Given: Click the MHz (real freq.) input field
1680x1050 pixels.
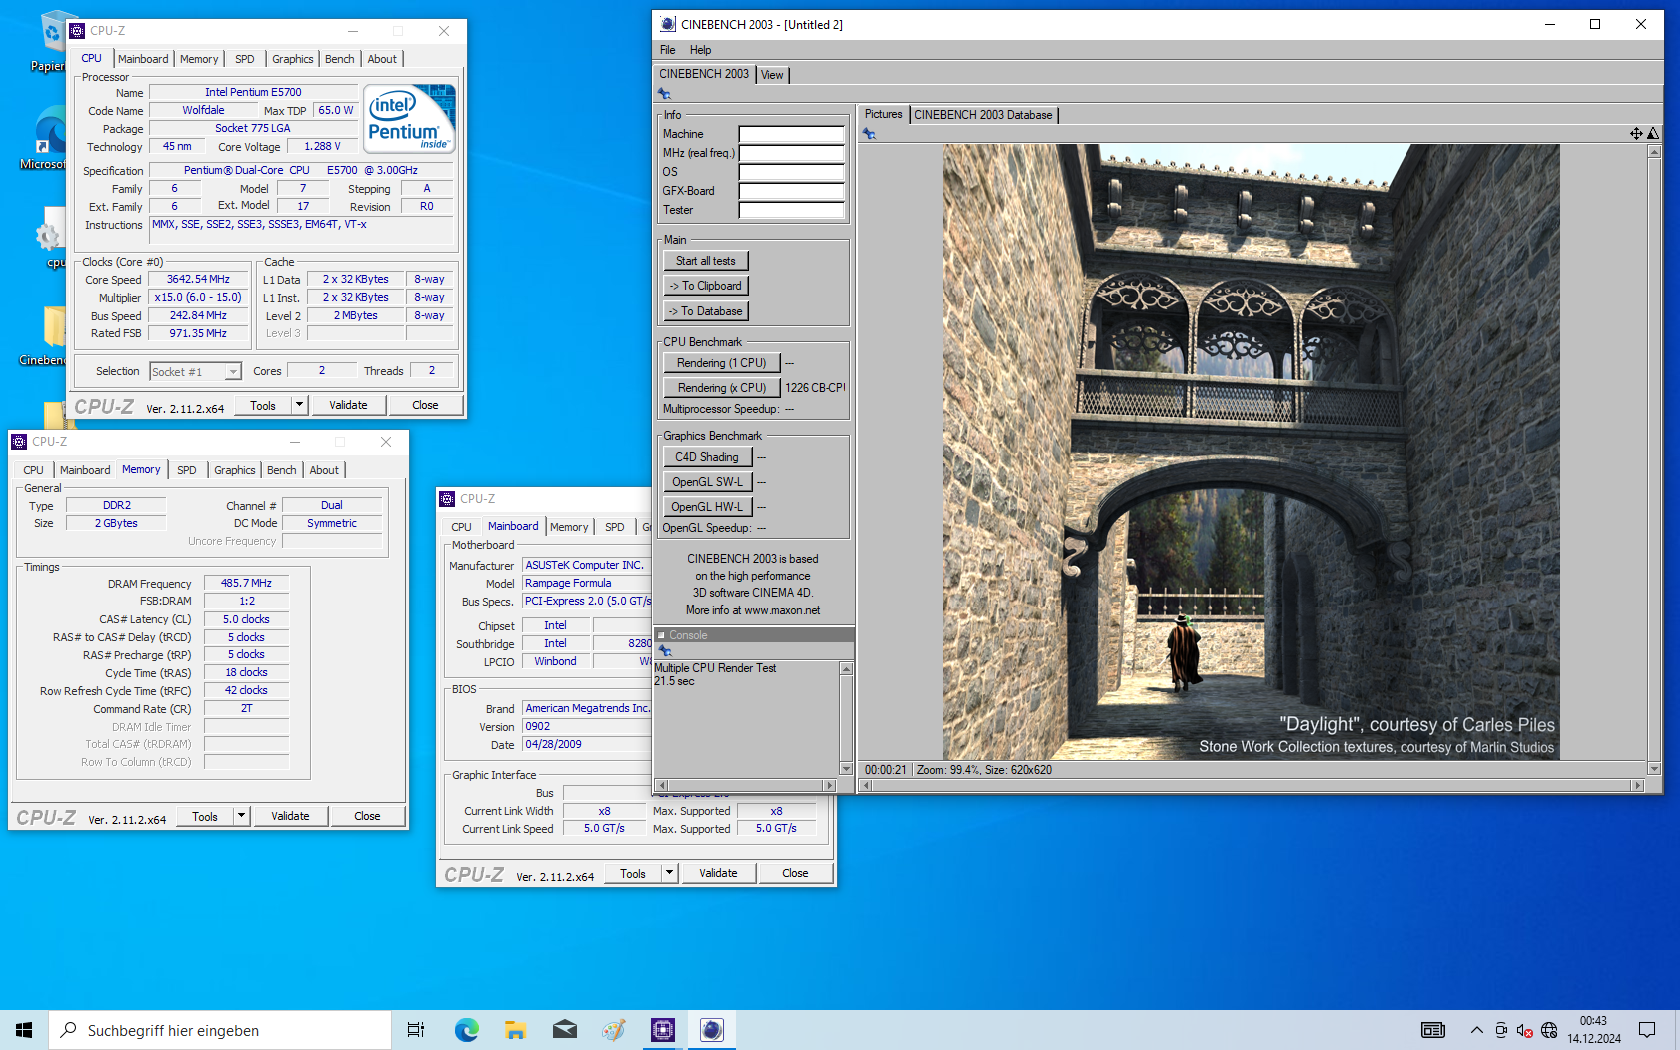Looking at the screenshot, I should pos(791,153).
